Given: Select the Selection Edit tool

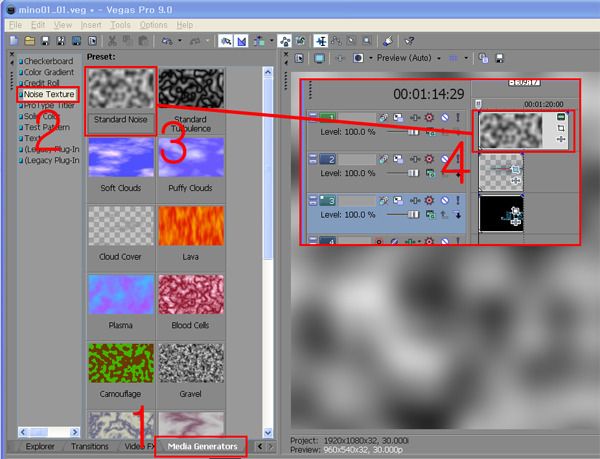Looking at the screenshot, I should click(351, 41).
